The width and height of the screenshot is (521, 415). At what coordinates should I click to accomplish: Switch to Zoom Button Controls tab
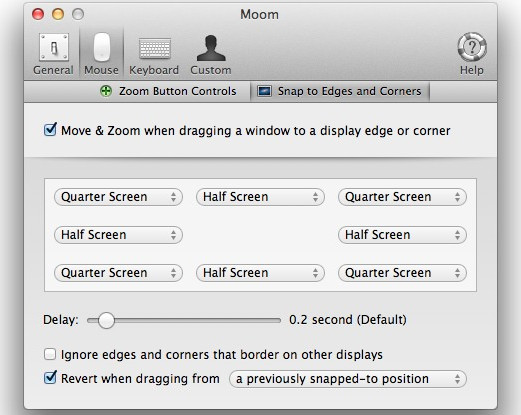[x=168, y=91]
